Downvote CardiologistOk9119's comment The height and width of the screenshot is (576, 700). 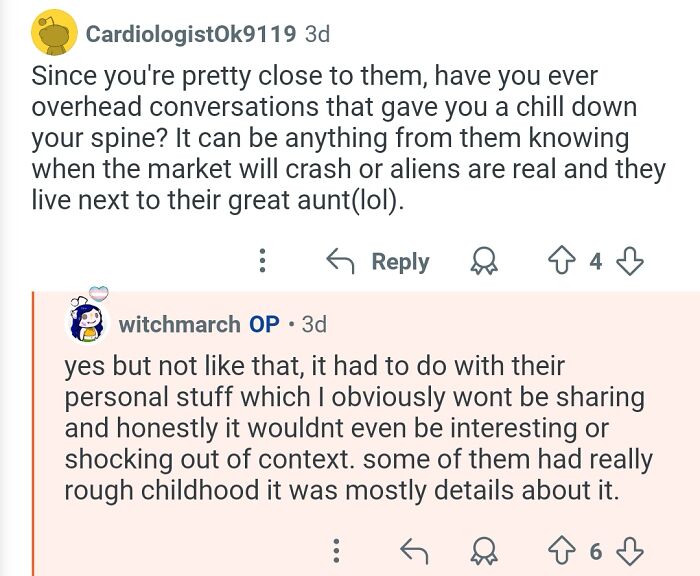pos(629,261)
